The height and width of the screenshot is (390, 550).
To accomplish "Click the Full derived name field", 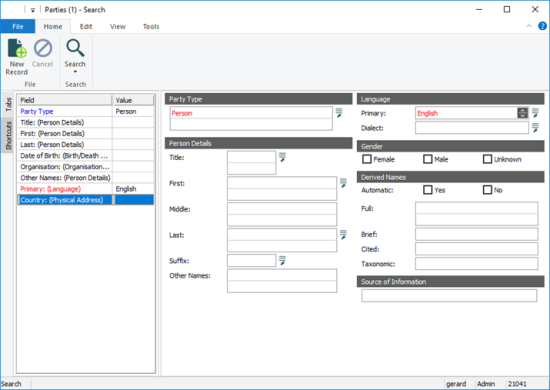I will click(x=477, y=214).
